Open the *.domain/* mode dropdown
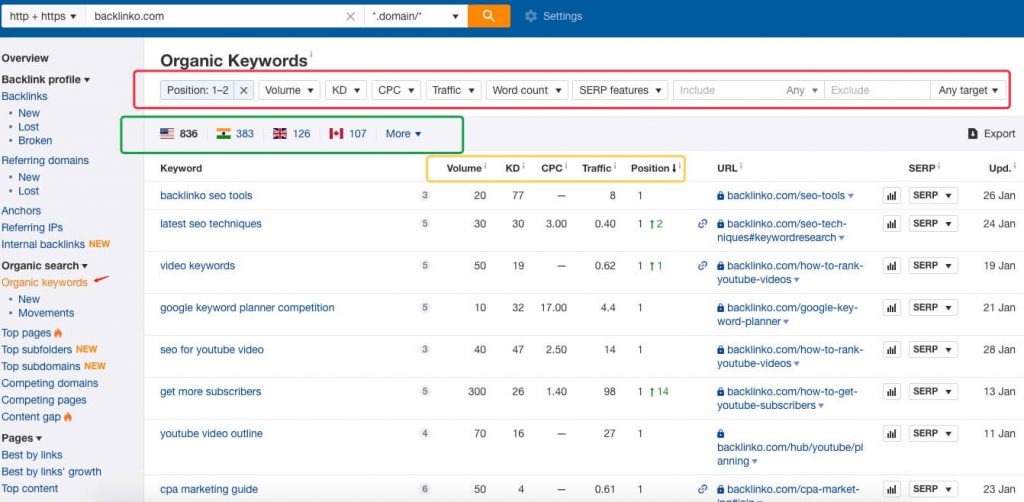 (415, 16)
